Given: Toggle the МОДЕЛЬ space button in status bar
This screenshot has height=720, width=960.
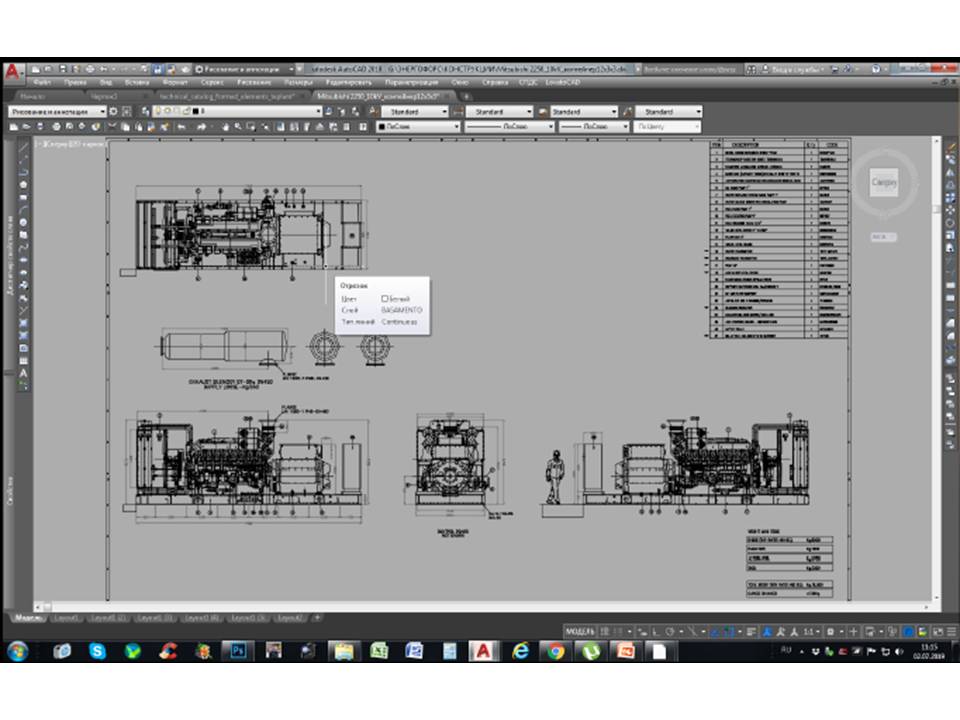Looking at the screenshot, I should tap(580, 632).
